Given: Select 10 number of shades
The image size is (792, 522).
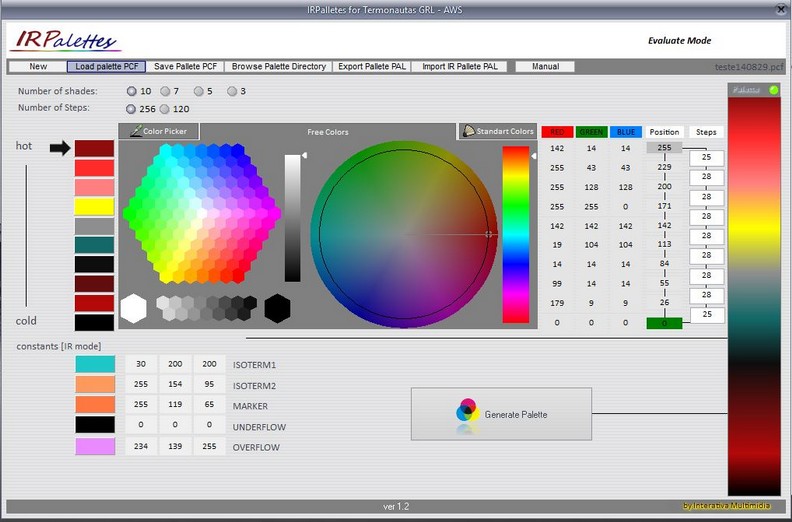Looking at the screenshot, I should click(x=132, y=92).
